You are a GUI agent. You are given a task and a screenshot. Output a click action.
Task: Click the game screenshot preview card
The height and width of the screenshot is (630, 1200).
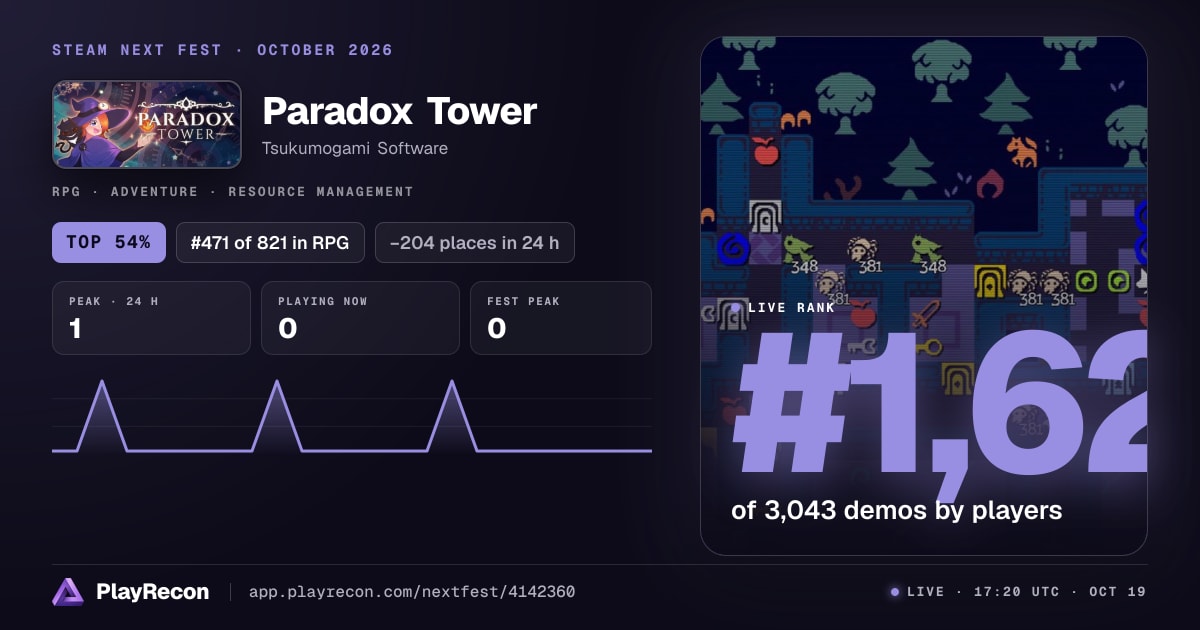click(x=923, y=296)
